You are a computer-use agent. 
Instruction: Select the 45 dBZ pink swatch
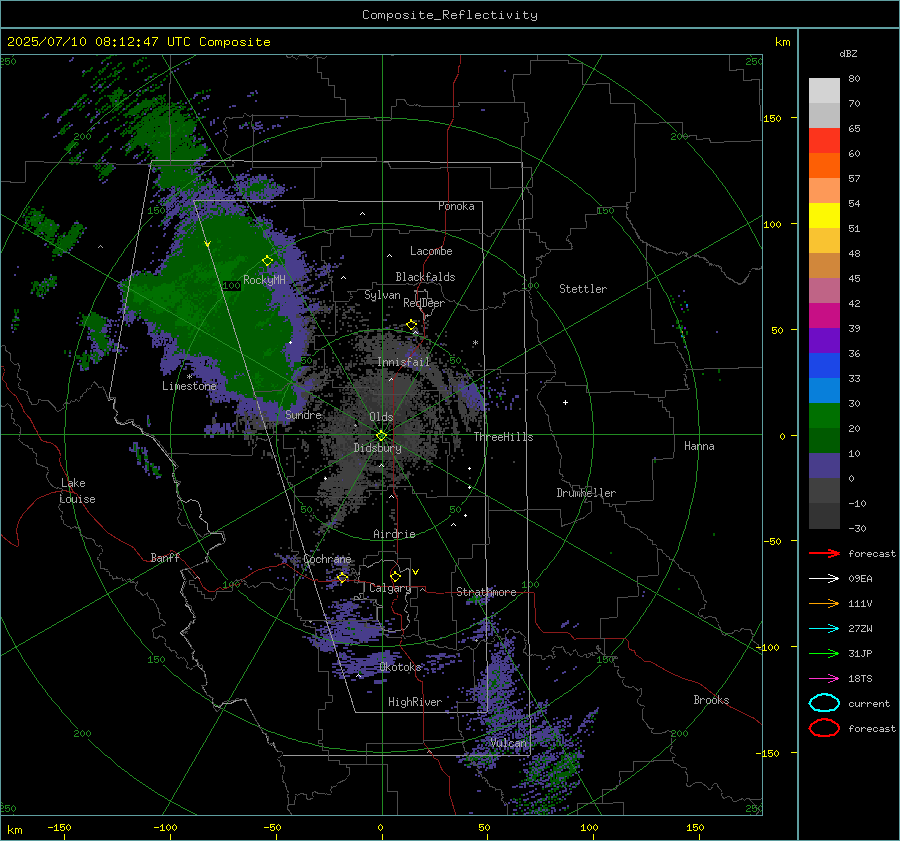824,290
